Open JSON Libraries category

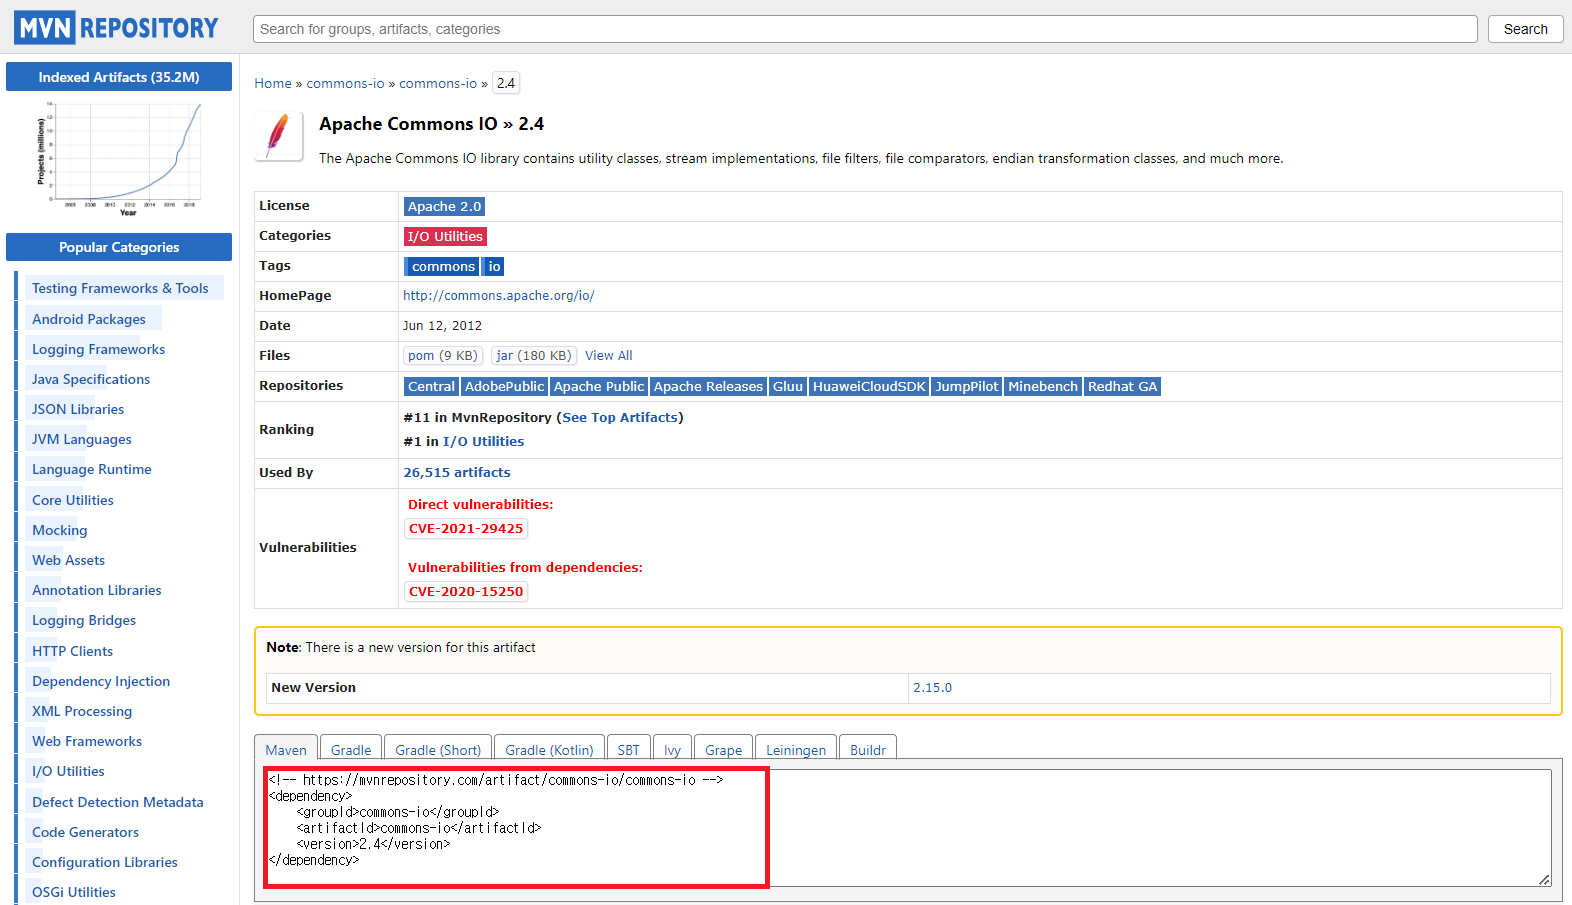pos(78,409)
